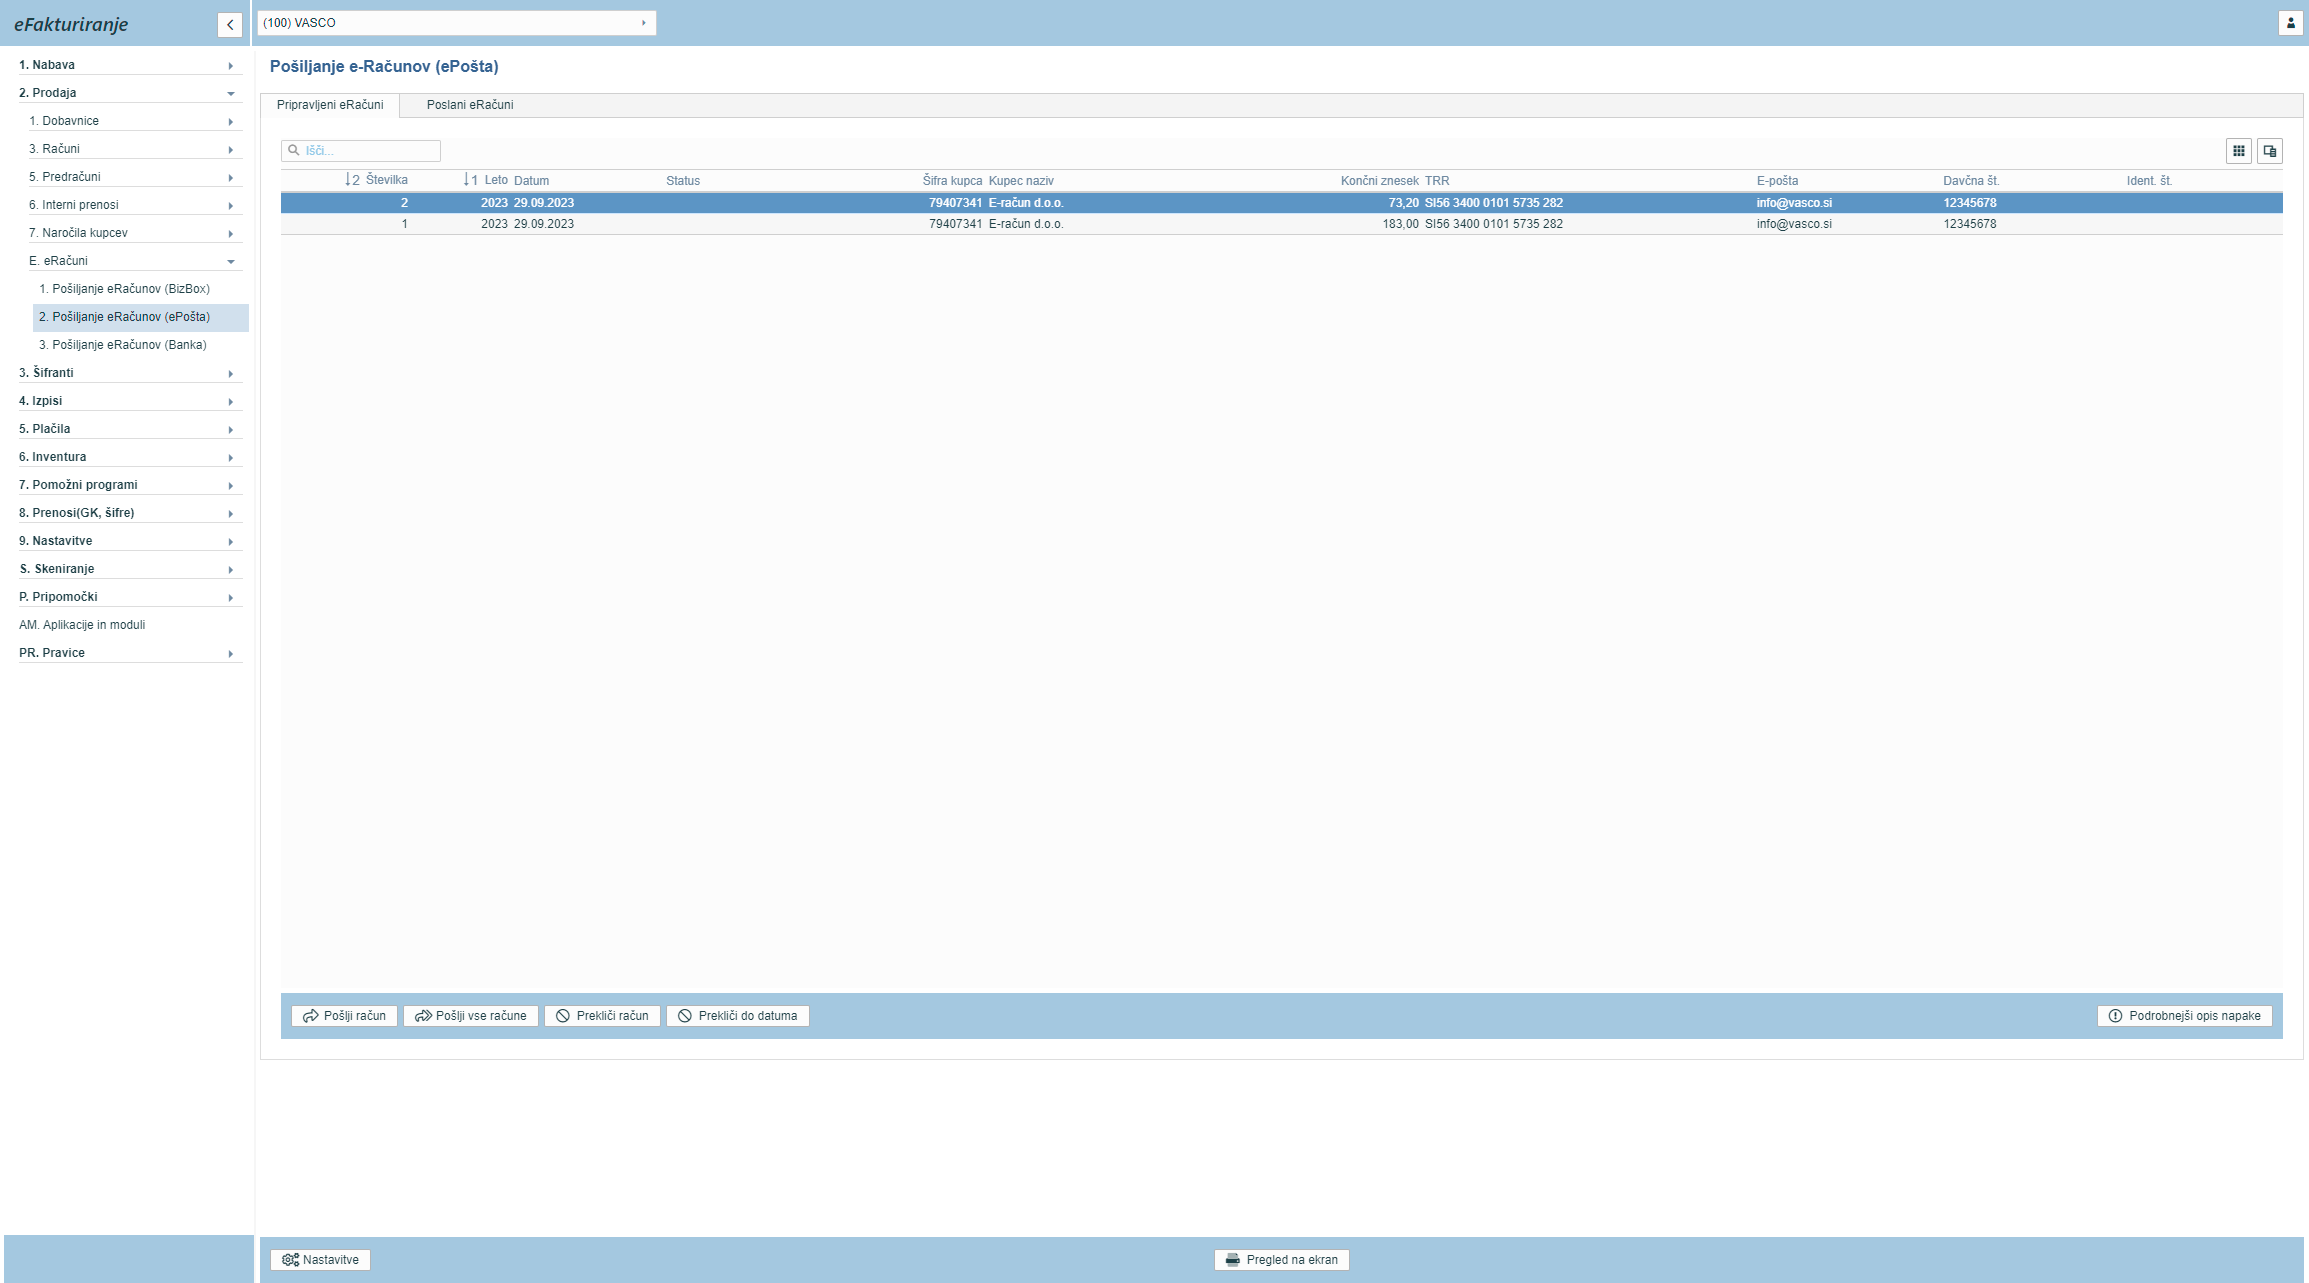This screenshot has width=2309, height=1283.
Task: Click the TRR column header
Action: (x=1437, y=181)
